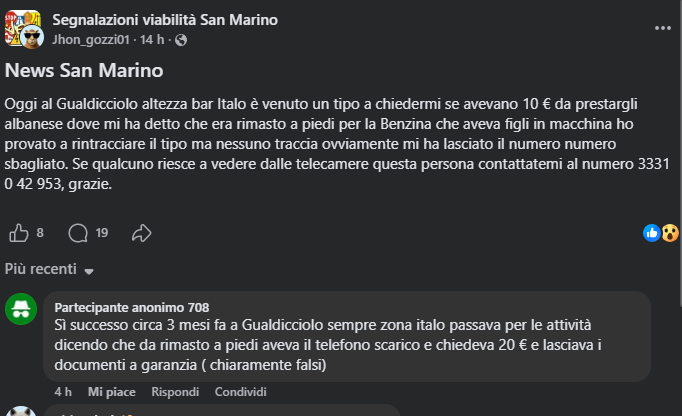Viewport: 682px width, 416px height.
Task: Click the thumbs-up Like icon on post
Action: click(x=19, y=233)
